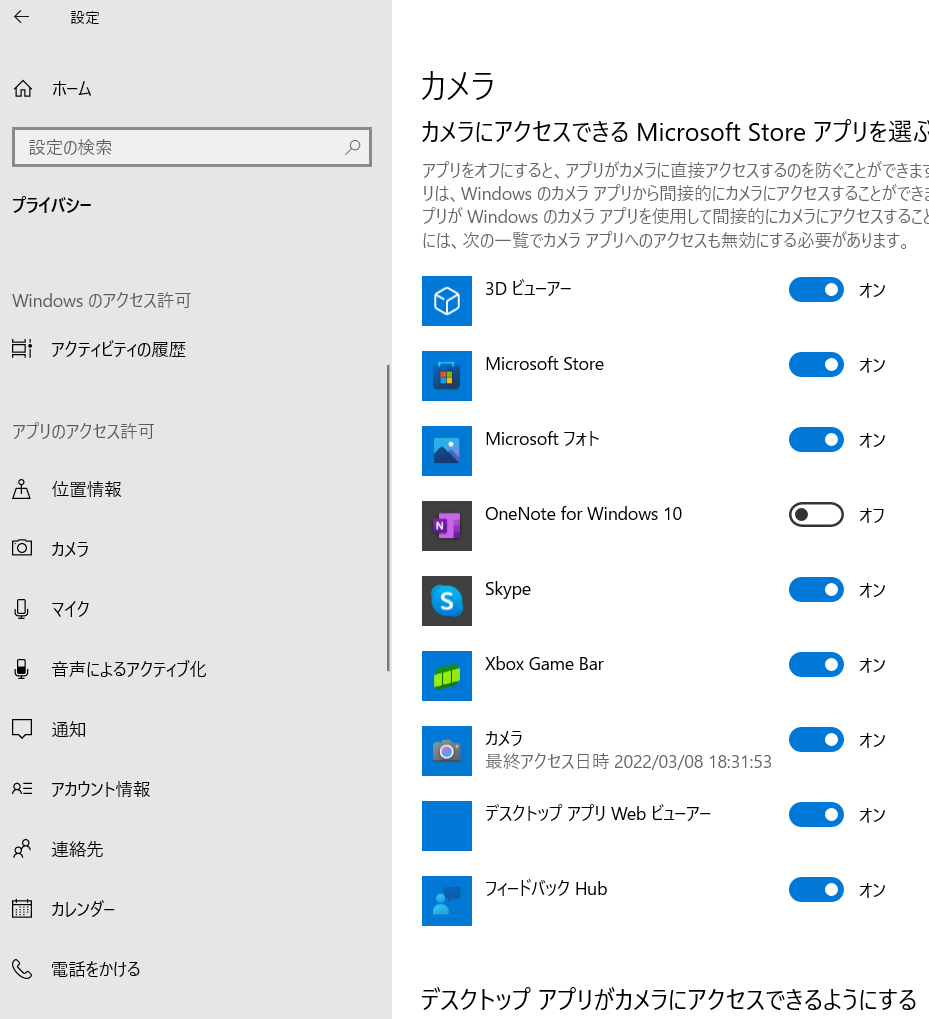
Task: Click the 通知 notification icon
Action: tap(22, 729)
